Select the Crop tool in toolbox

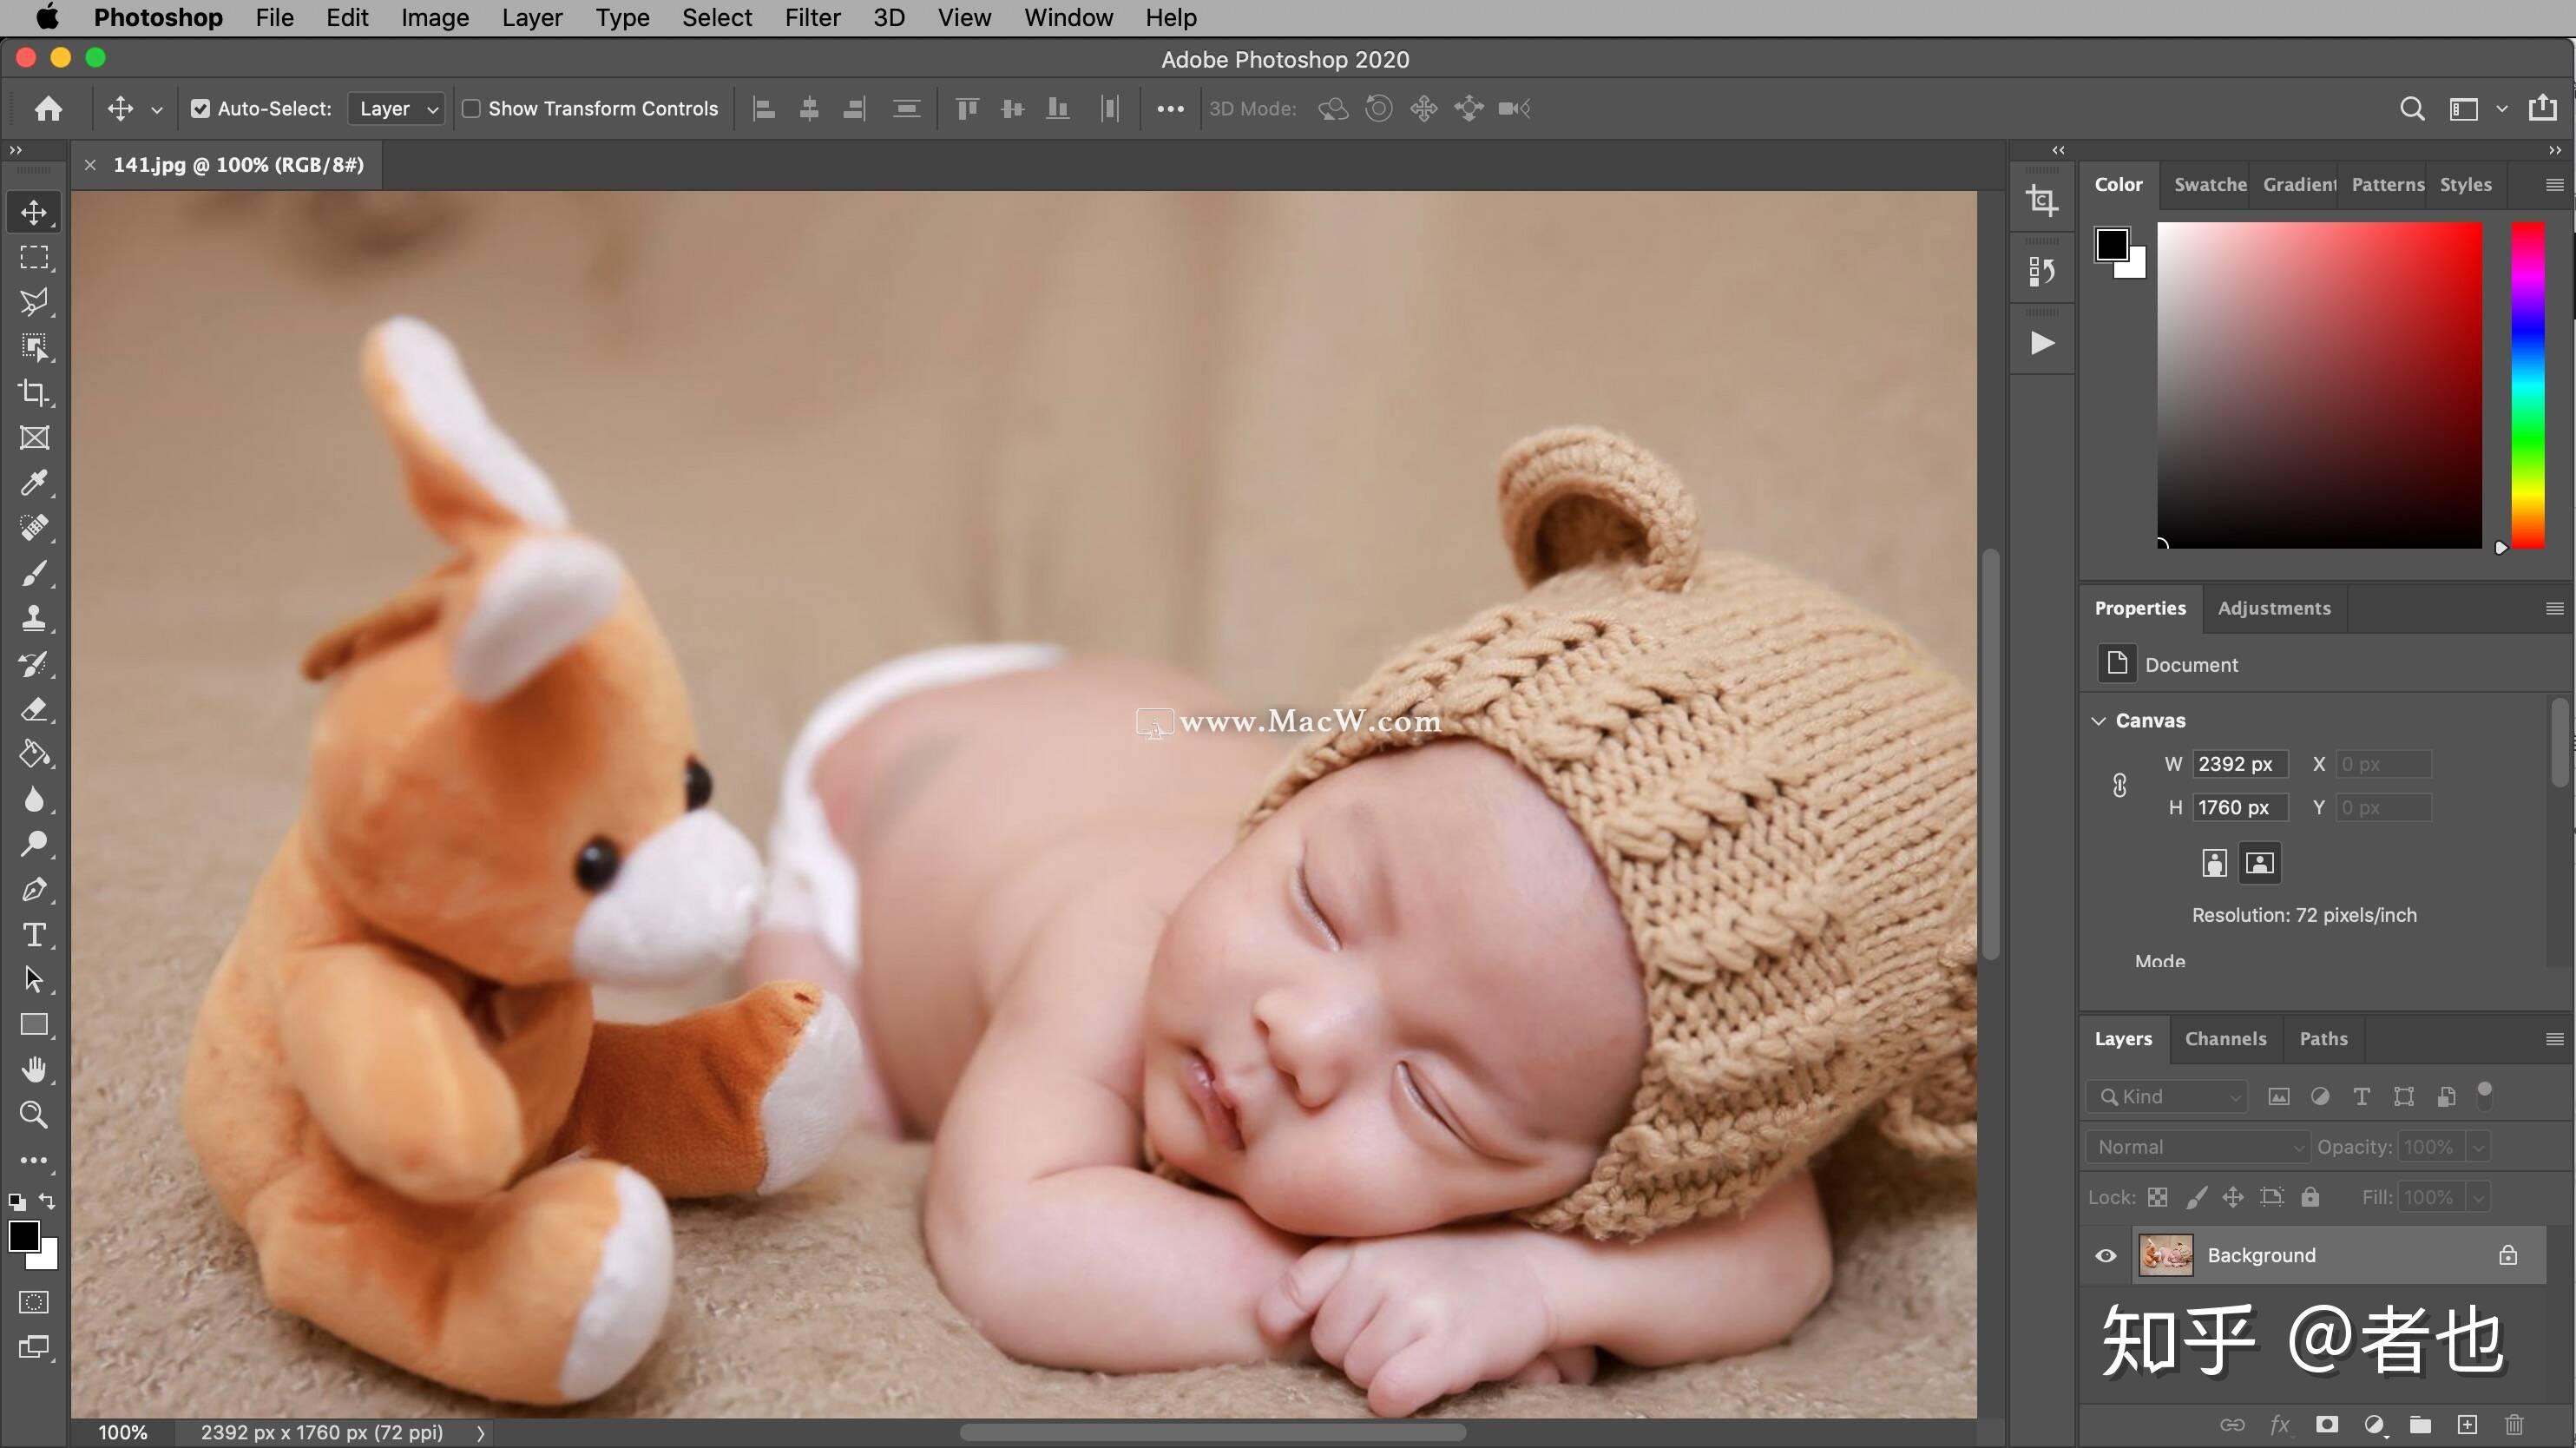tap(34, 392)
